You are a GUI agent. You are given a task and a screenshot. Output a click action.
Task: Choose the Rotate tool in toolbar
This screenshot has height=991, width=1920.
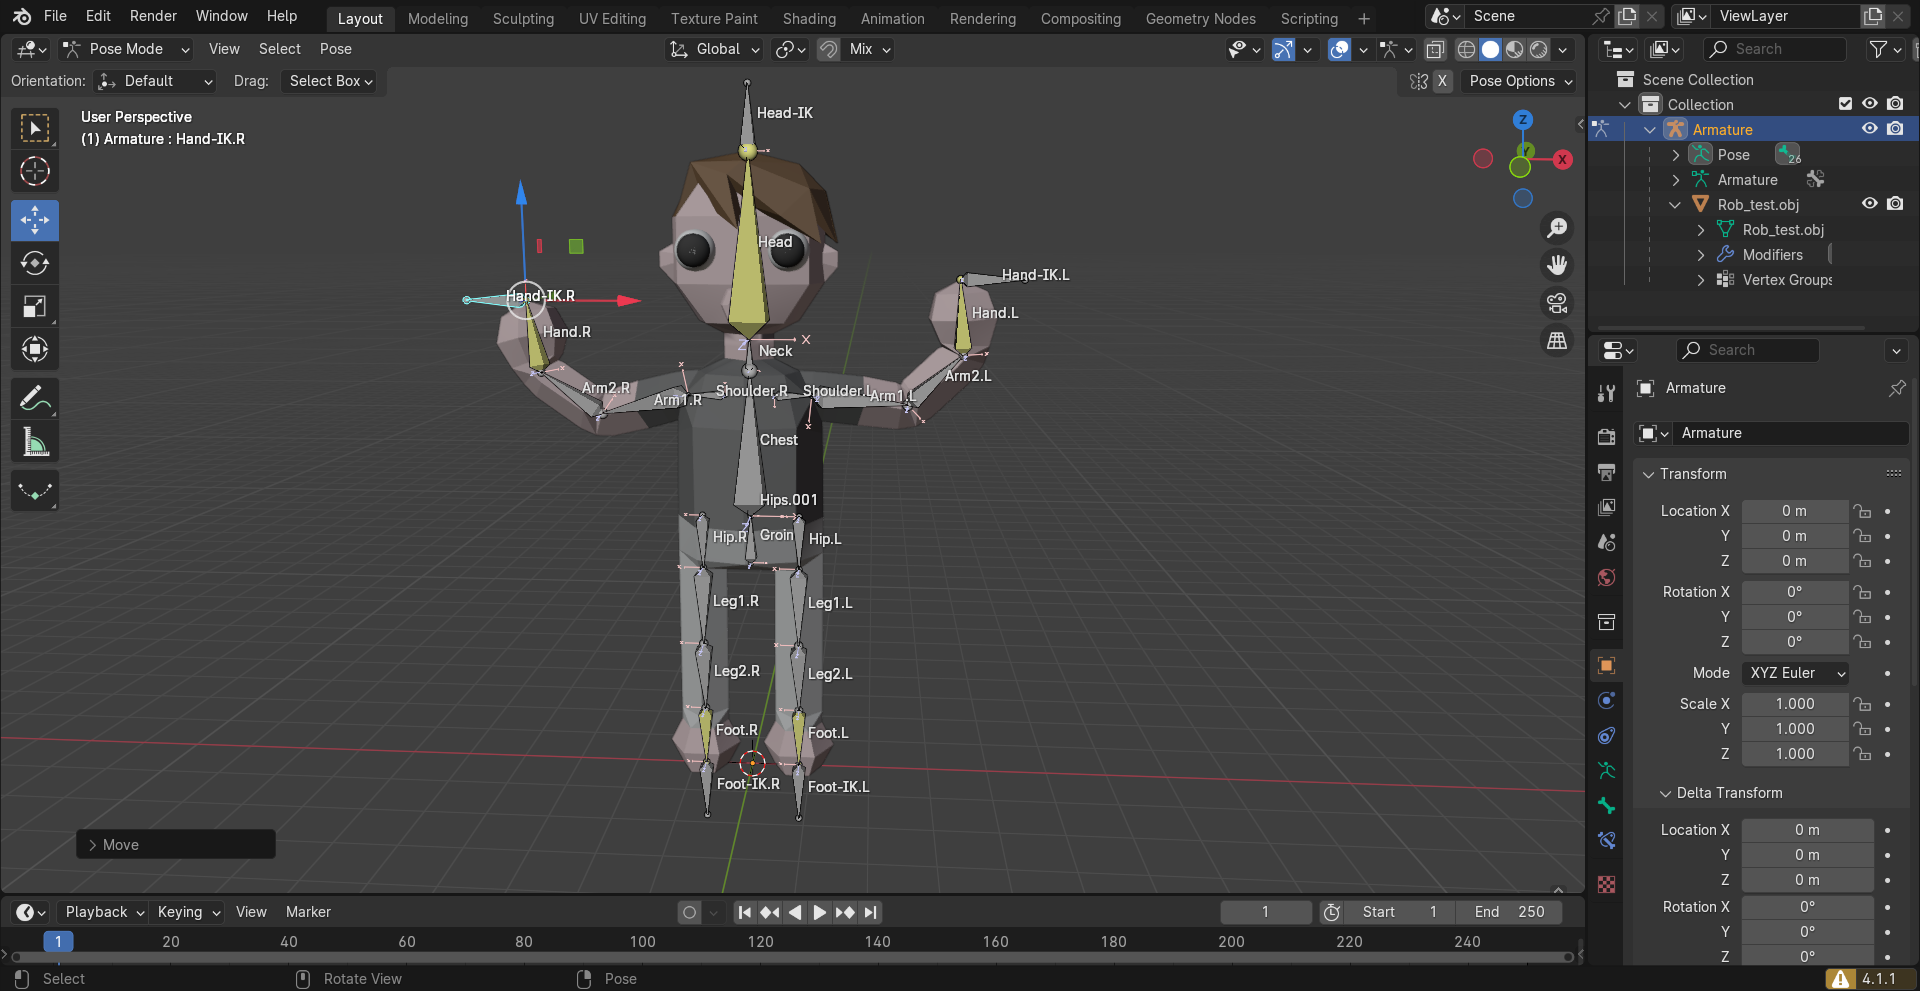click(x=35, y=263)
